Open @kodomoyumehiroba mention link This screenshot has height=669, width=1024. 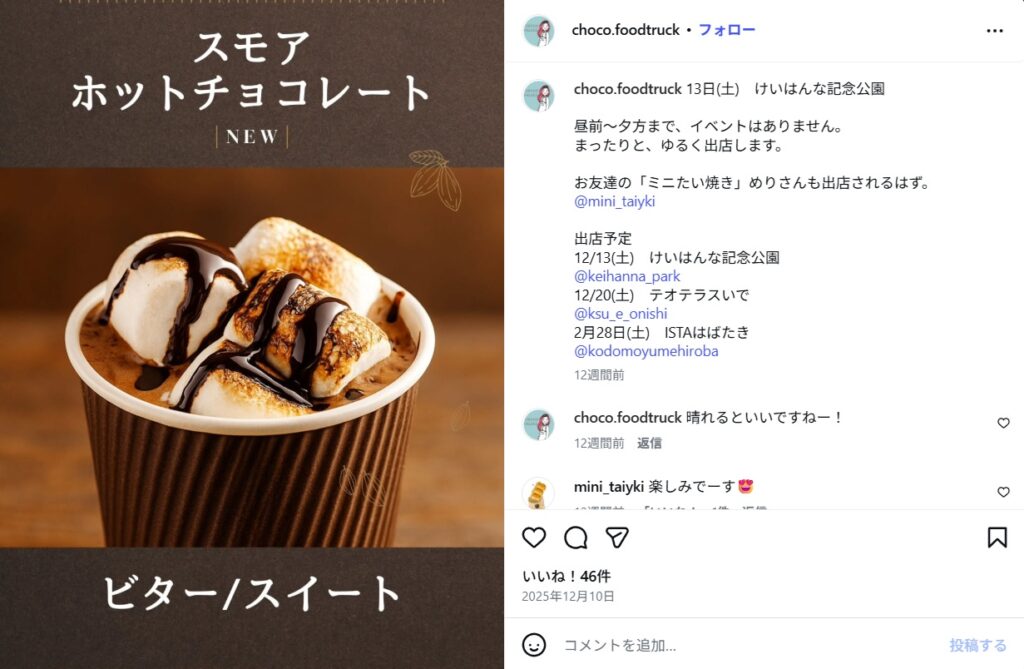(x=646, y=351)
